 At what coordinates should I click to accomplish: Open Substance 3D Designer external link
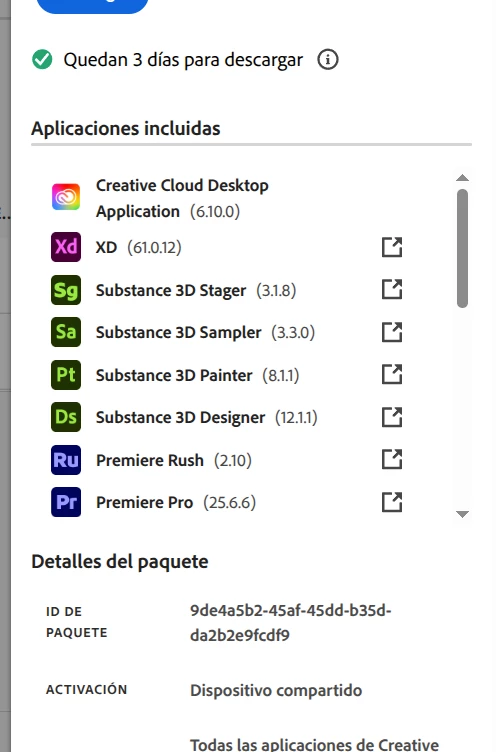point(392,417)
